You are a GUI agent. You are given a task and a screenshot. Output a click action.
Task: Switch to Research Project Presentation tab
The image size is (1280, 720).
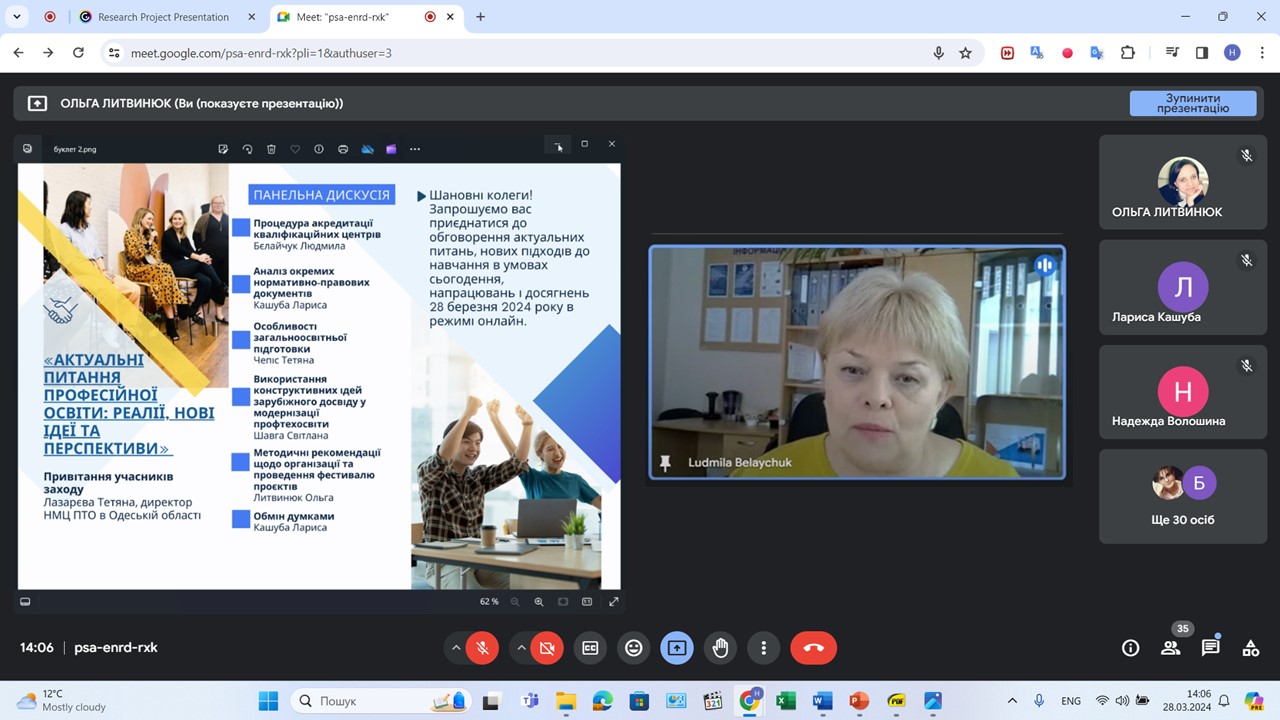163,17
